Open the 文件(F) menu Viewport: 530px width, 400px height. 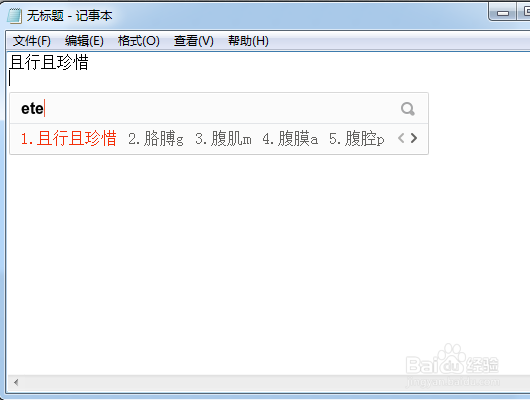tap(31, 41)
